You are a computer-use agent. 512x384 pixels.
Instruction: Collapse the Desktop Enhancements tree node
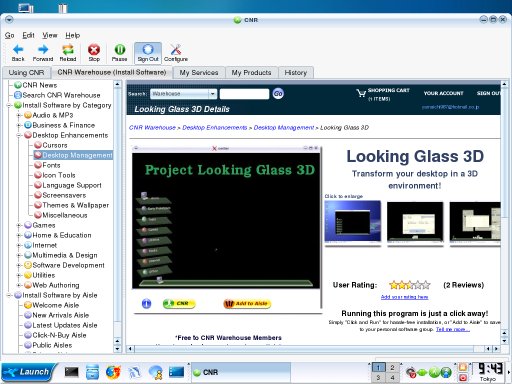(19, 135)
